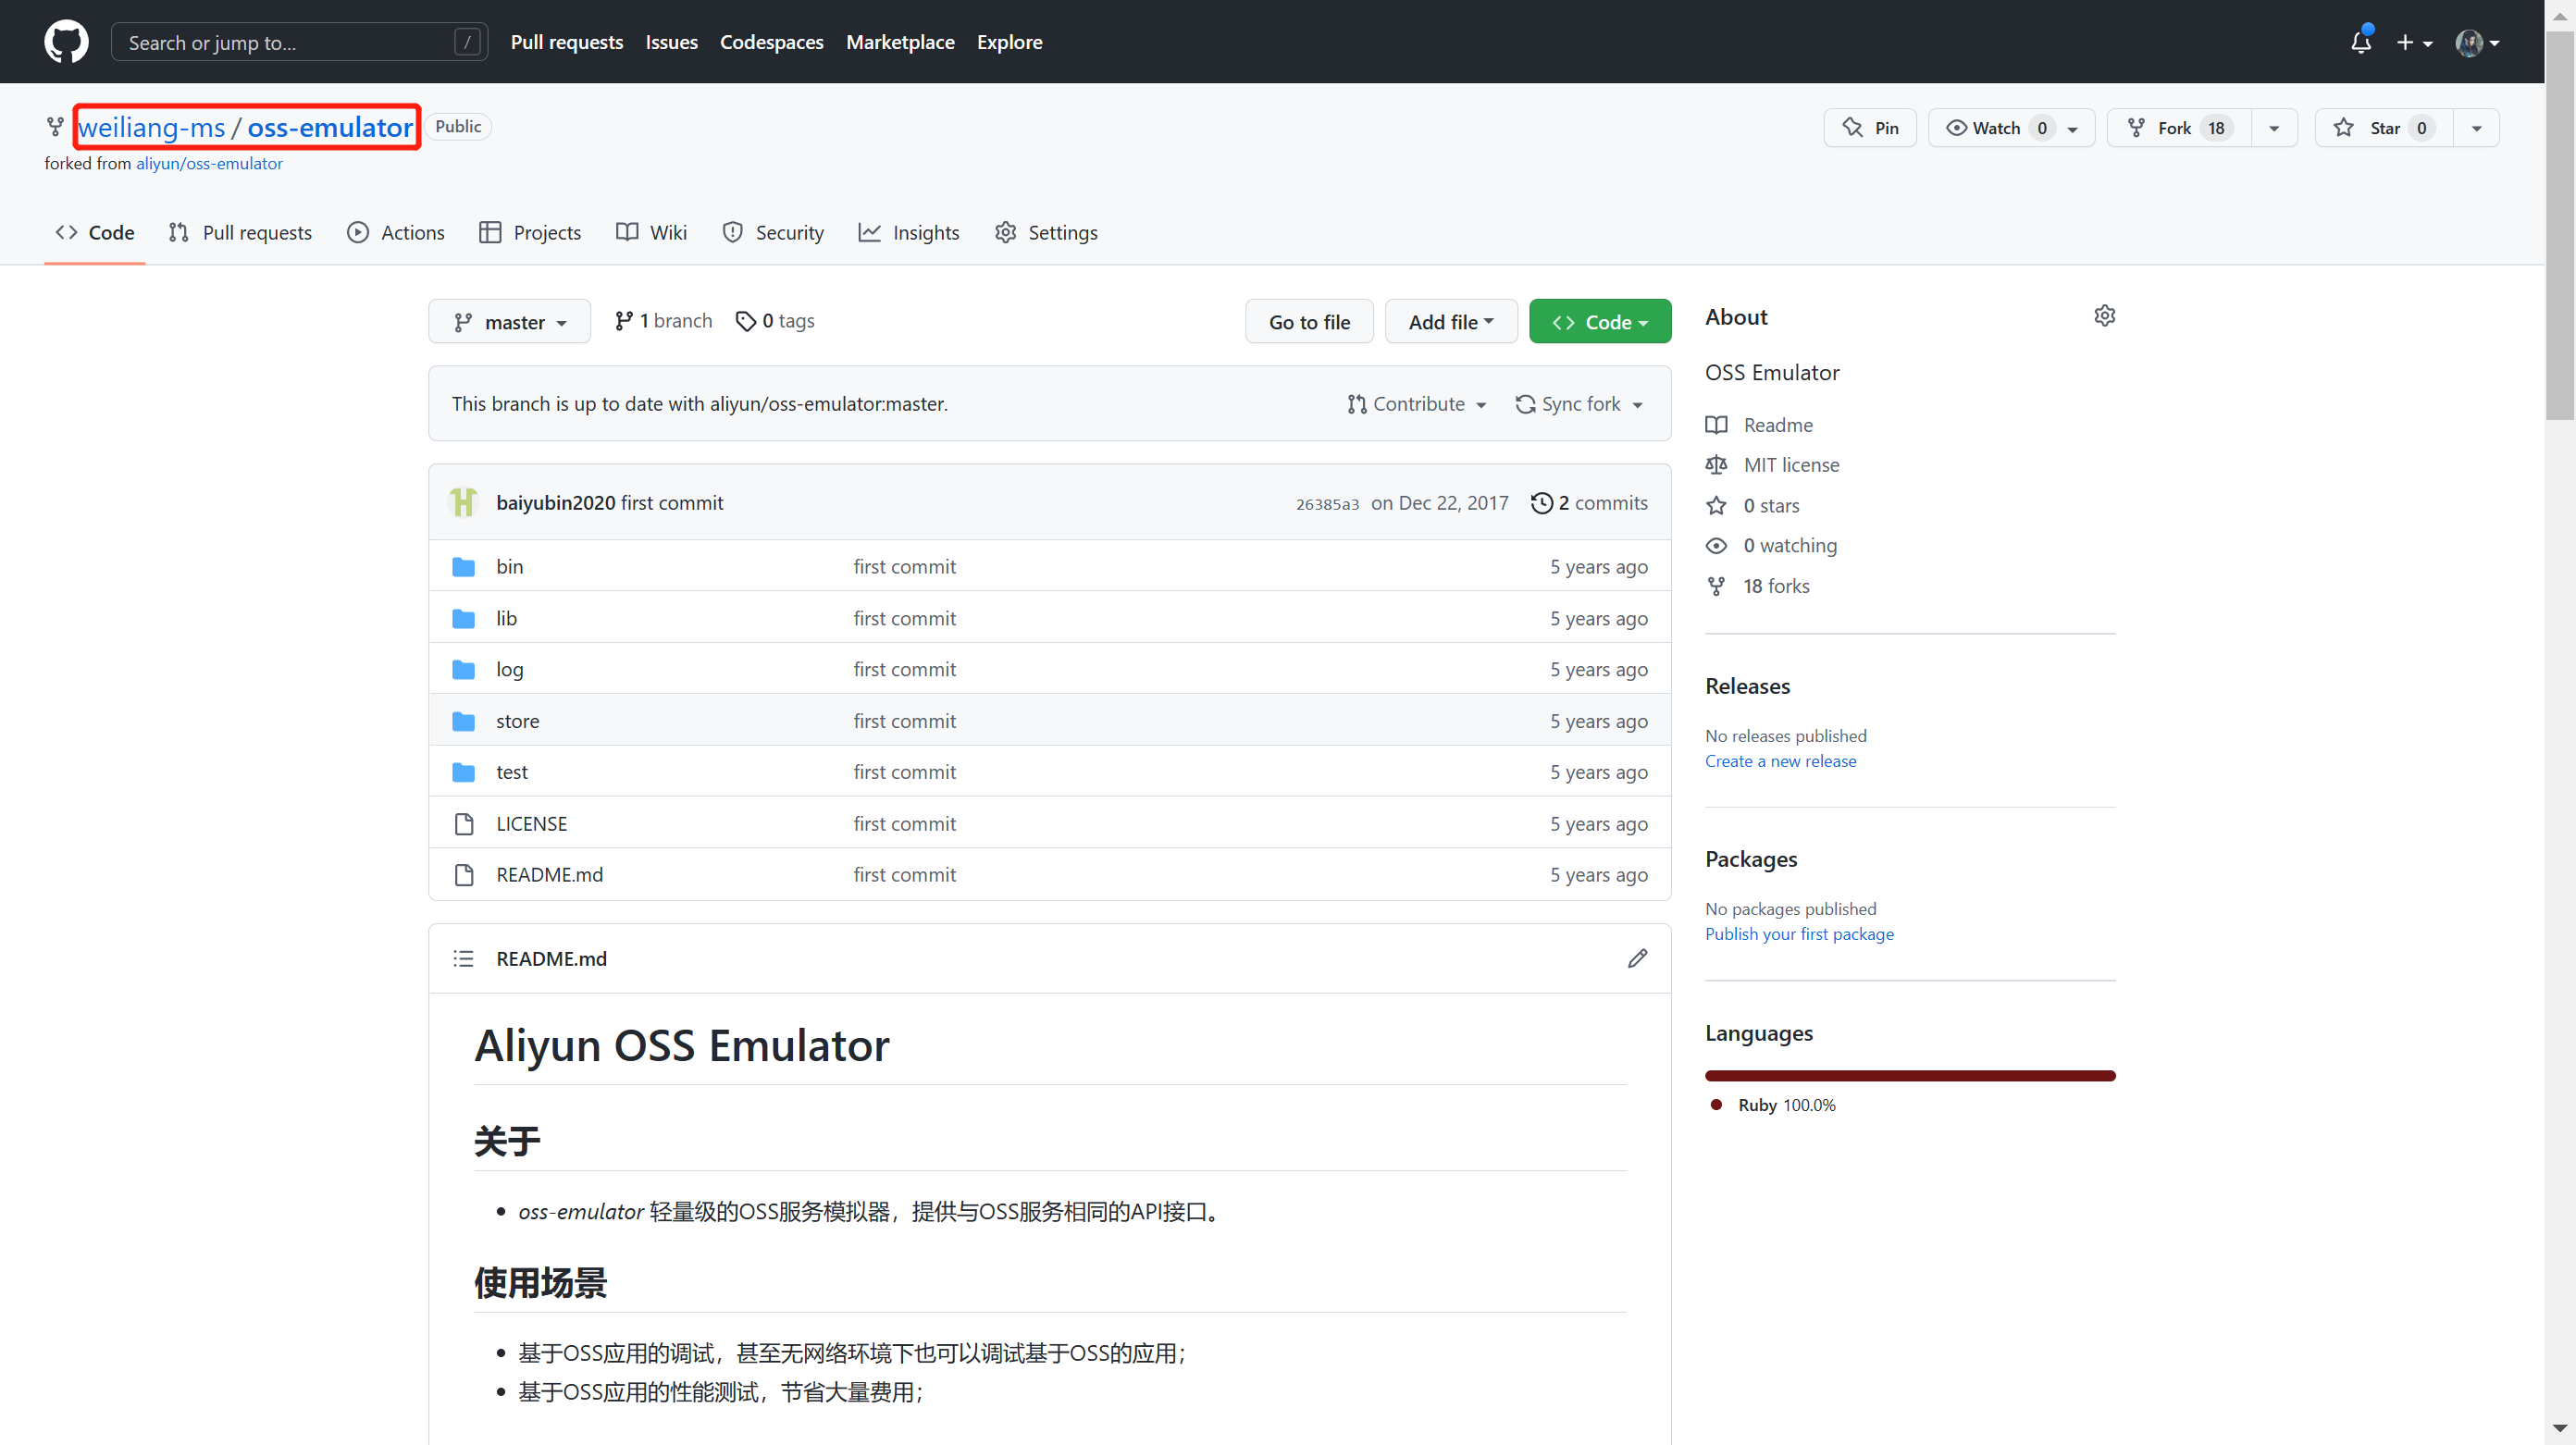Star this repository
The width and height of the screenshot is (2576, 1445).
2383,128
